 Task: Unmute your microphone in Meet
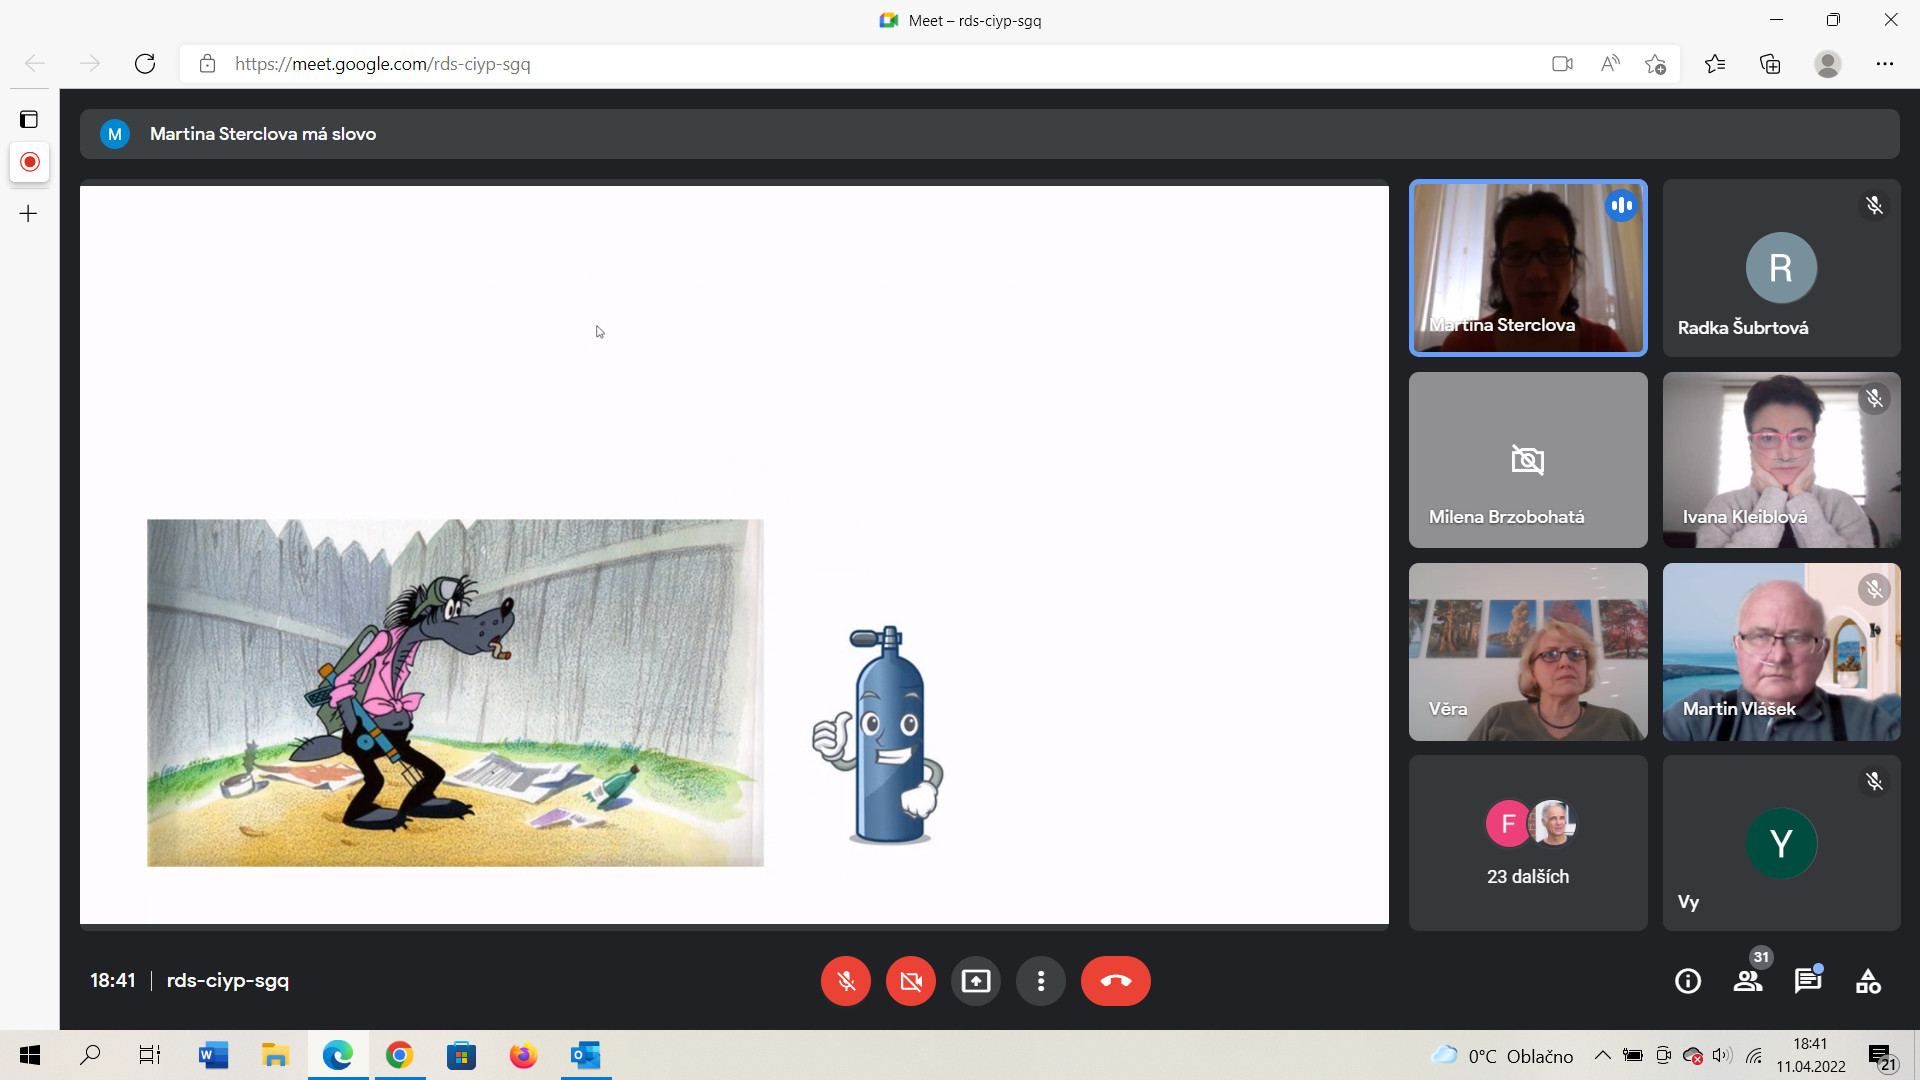(x=846, y=981)
